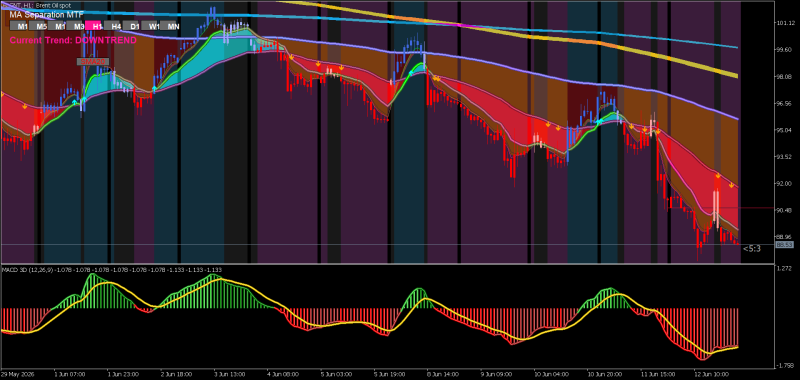Click the M1 button left of M5
The width and height of the screenshot is (800, 380).
19,26
